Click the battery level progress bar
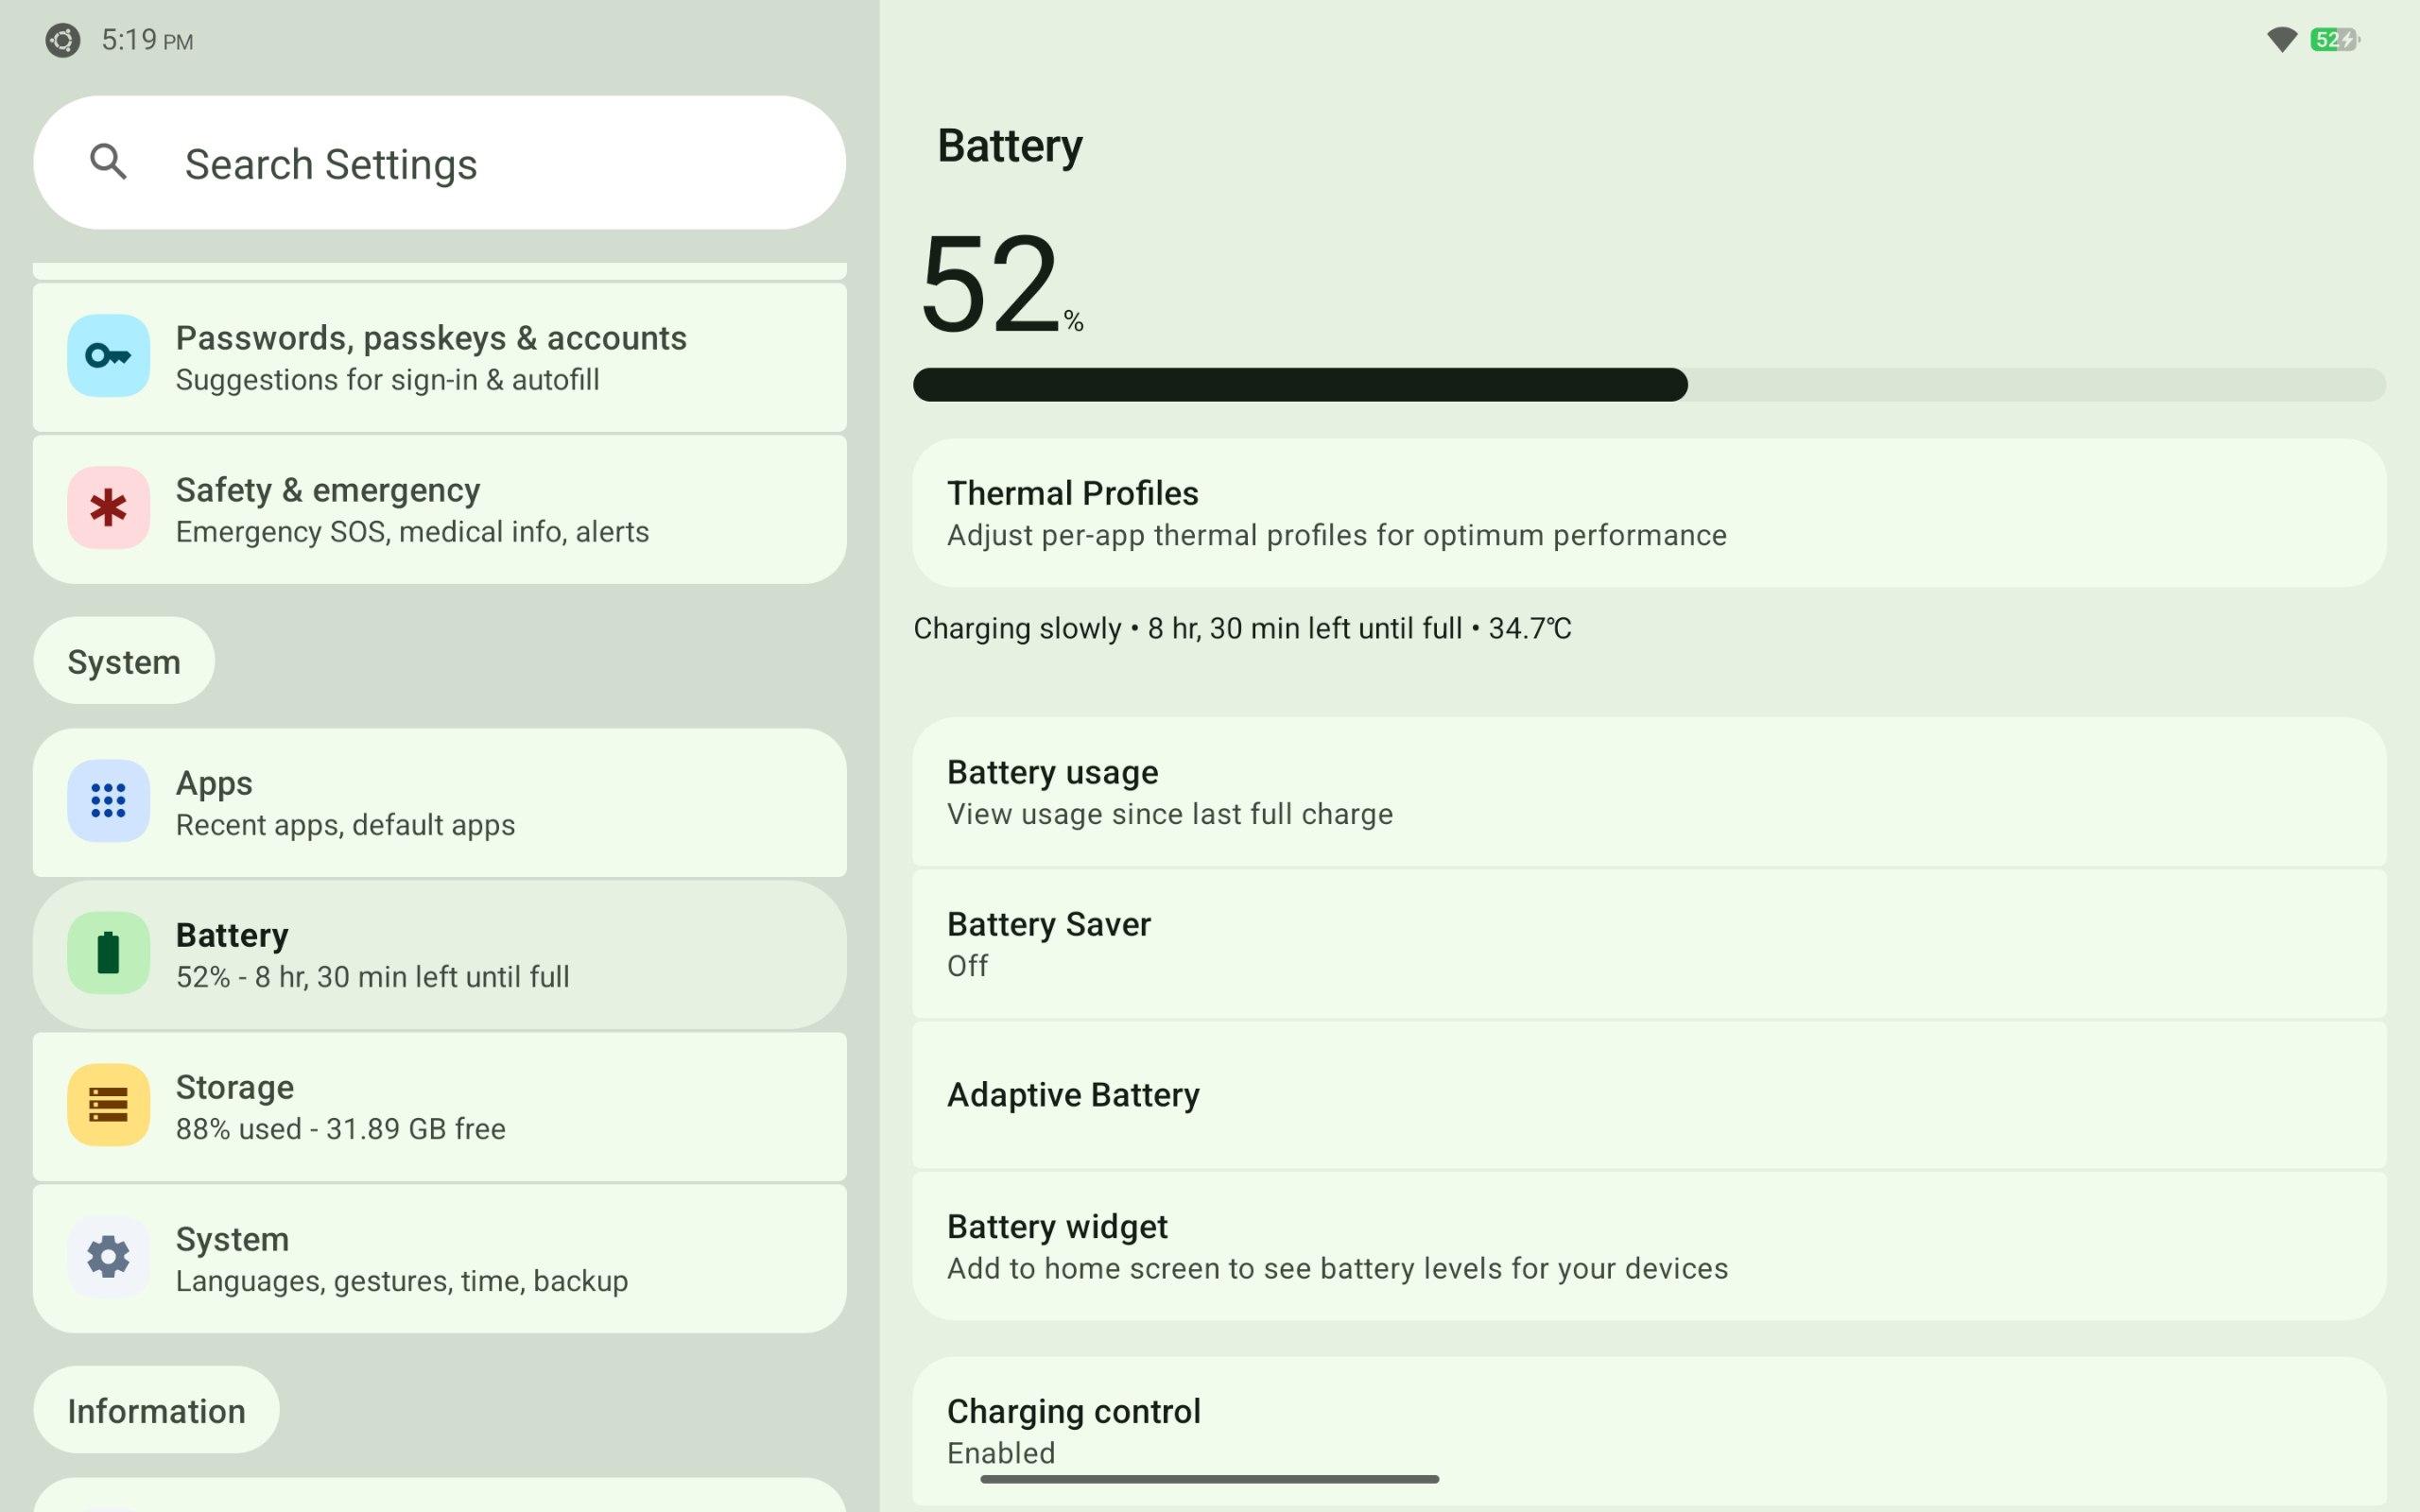This screenshot has width=2420, height=1512. click(x=1648, y=385)
